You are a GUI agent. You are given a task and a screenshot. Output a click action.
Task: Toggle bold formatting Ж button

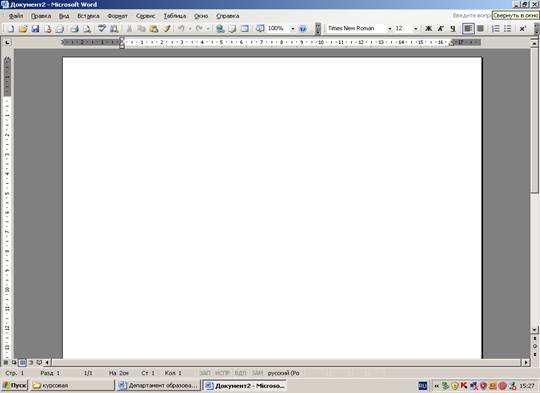pos(428,29)
